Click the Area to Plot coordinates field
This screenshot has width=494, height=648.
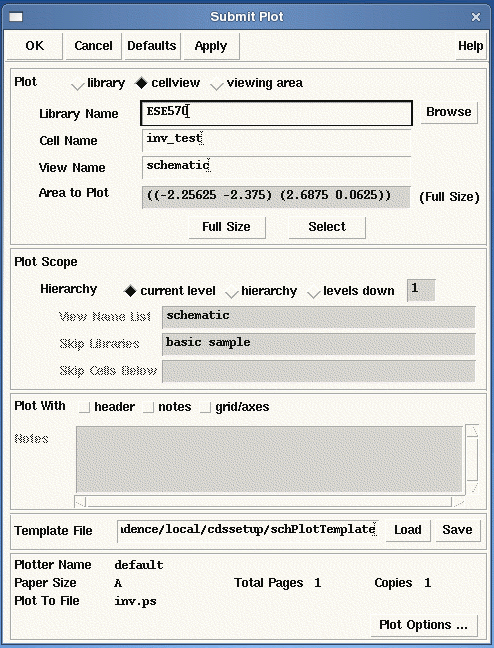coord(276,197)
